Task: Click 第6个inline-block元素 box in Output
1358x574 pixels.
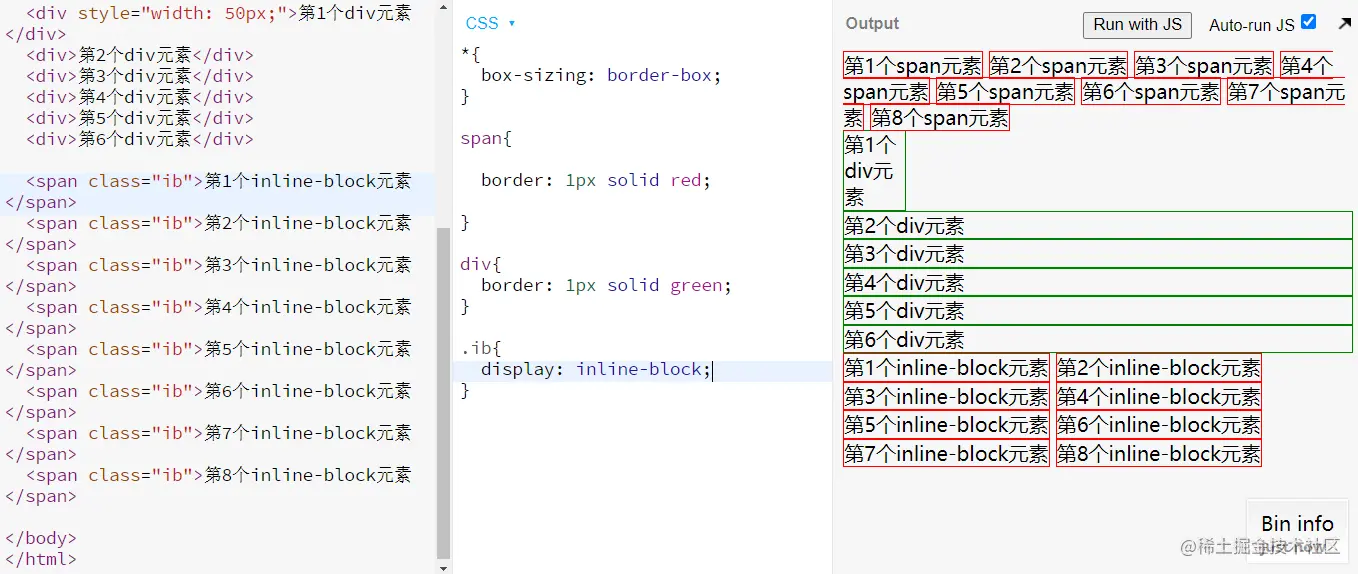Action: tap(1158, 425)
